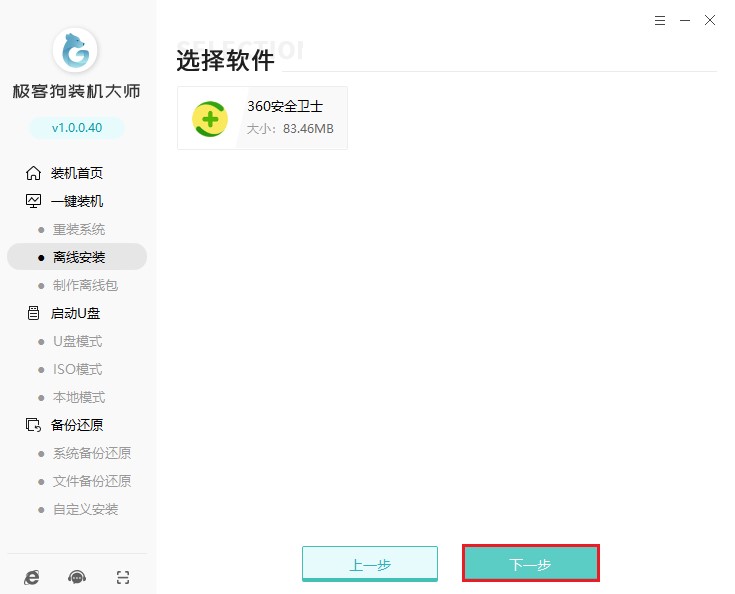Click the monitor icon beside 一键装机

(x=33, y=201)
